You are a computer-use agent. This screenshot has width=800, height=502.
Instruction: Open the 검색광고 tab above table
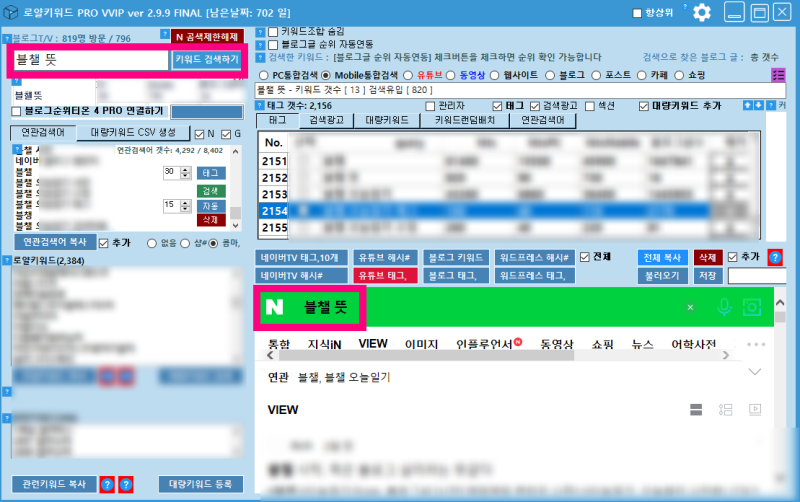click(x=327, y=120)
